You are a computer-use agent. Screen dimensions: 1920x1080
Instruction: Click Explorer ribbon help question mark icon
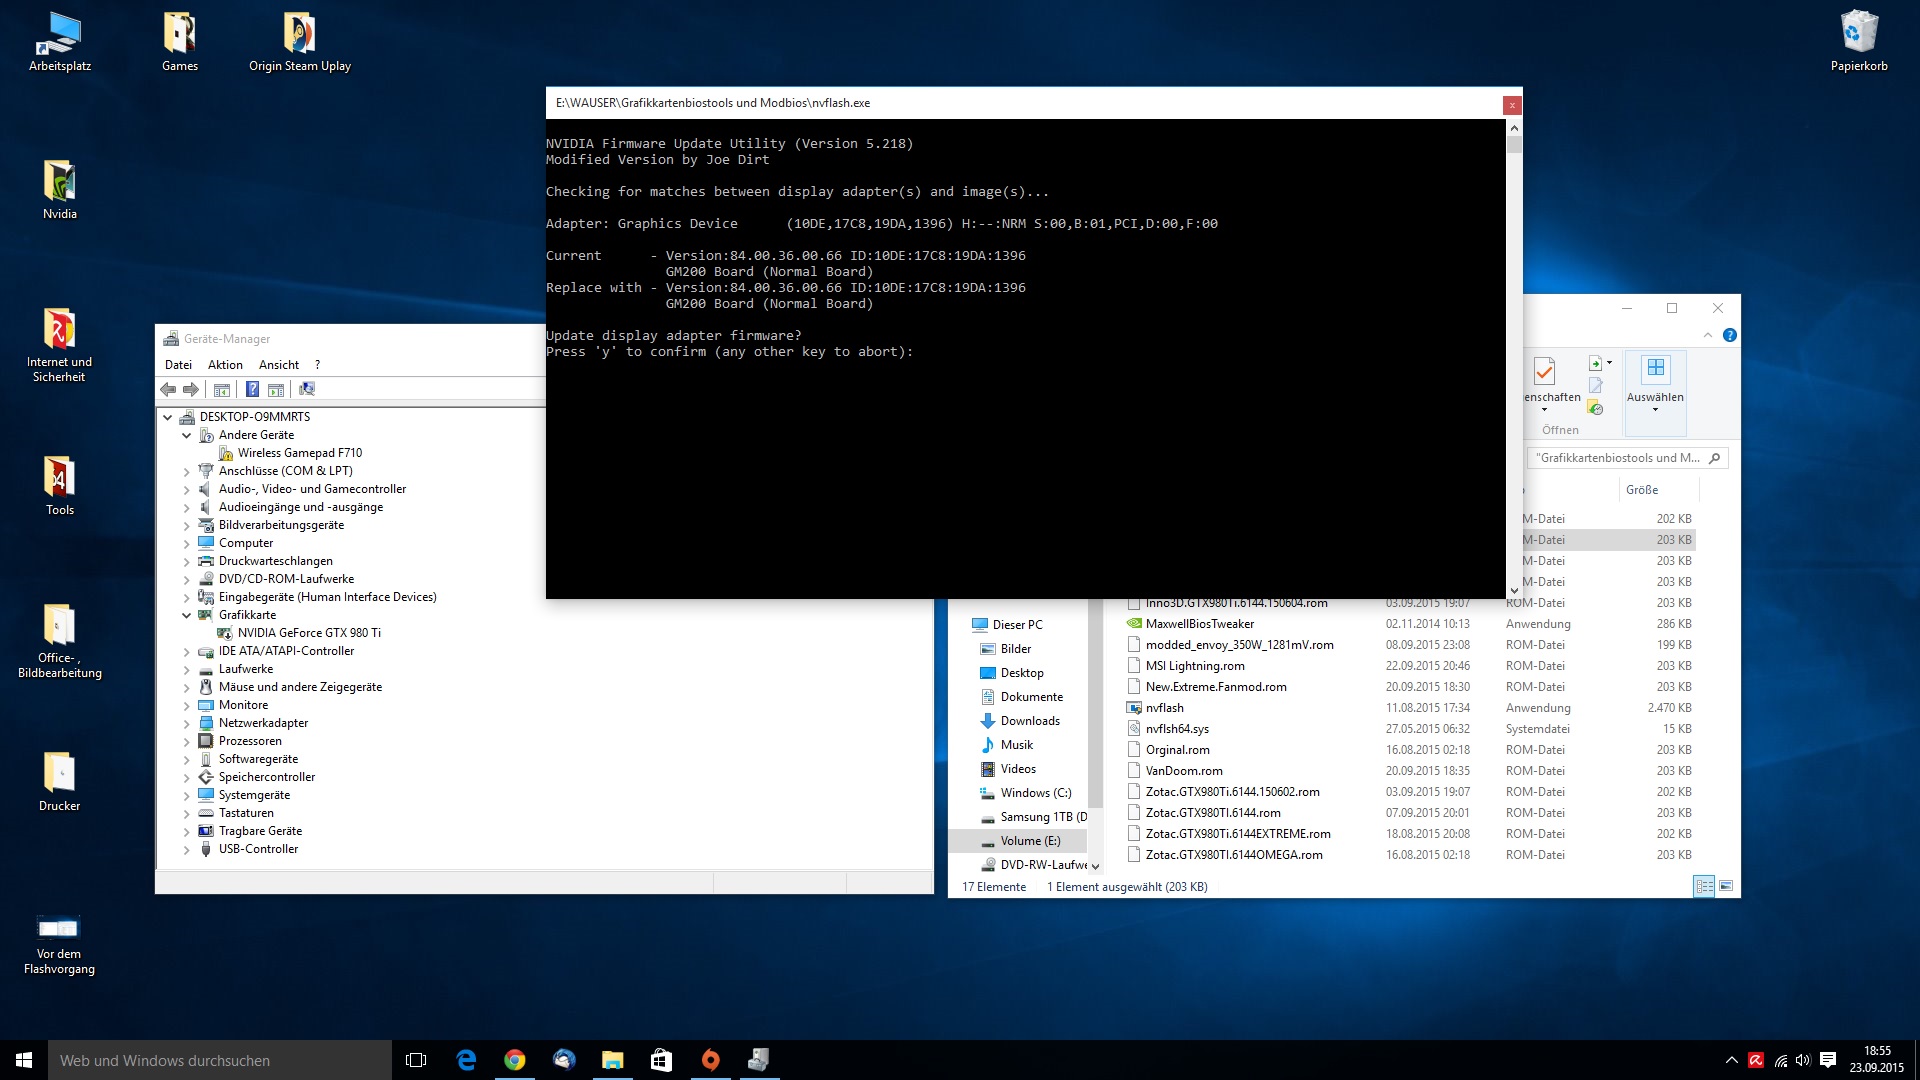coord(1730,335)
